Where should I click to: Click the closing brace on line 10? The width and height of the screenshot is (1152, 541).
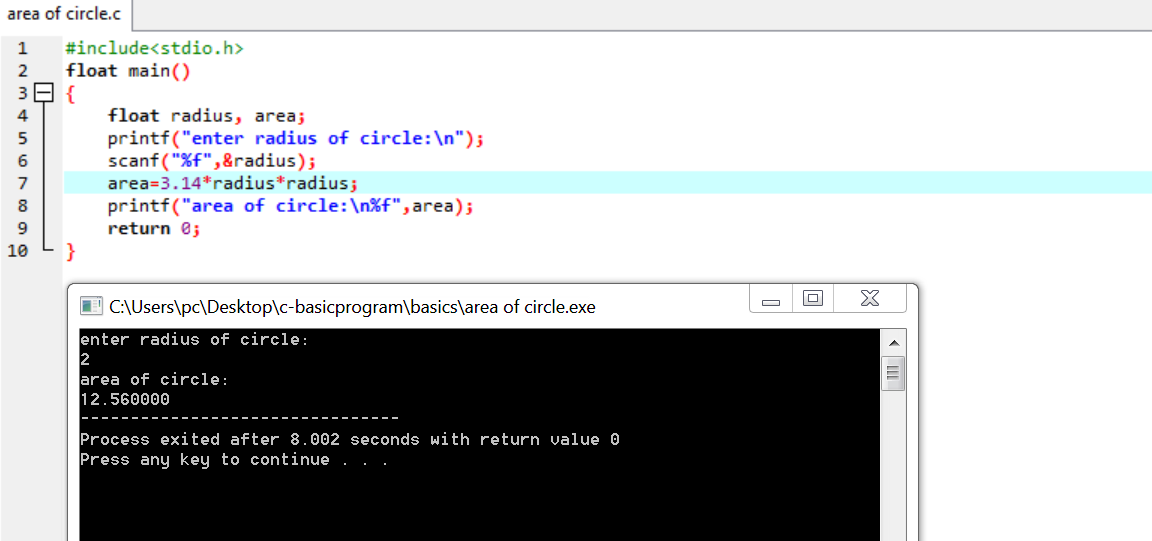coord(71,251)
